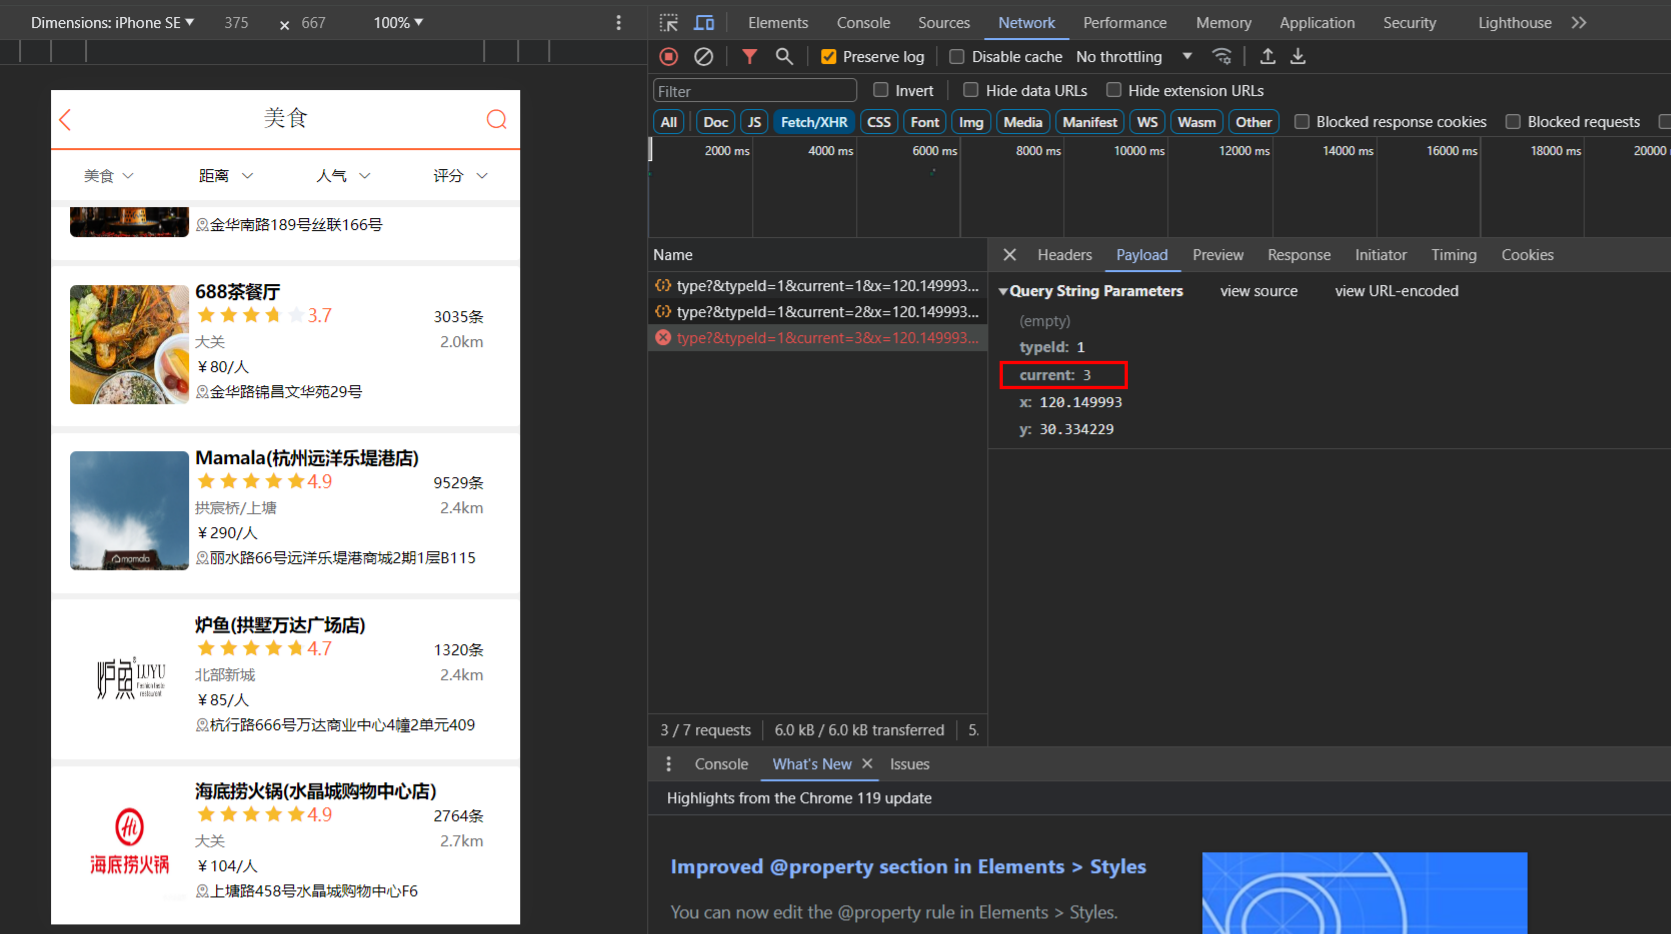Show more DevTools tabs chevron
Image resolution: width=1671 pixels, height=934 pixels.
pos(1579,22)
